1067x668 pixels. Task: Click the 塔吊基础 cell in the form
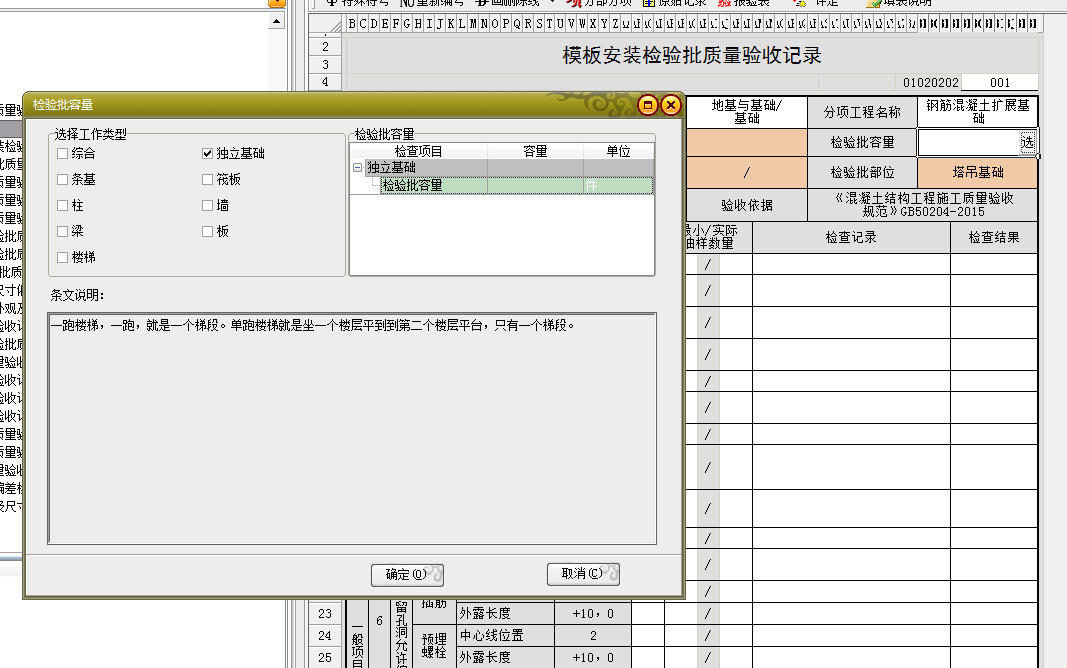pyautogui.click(x=977, y=172)
